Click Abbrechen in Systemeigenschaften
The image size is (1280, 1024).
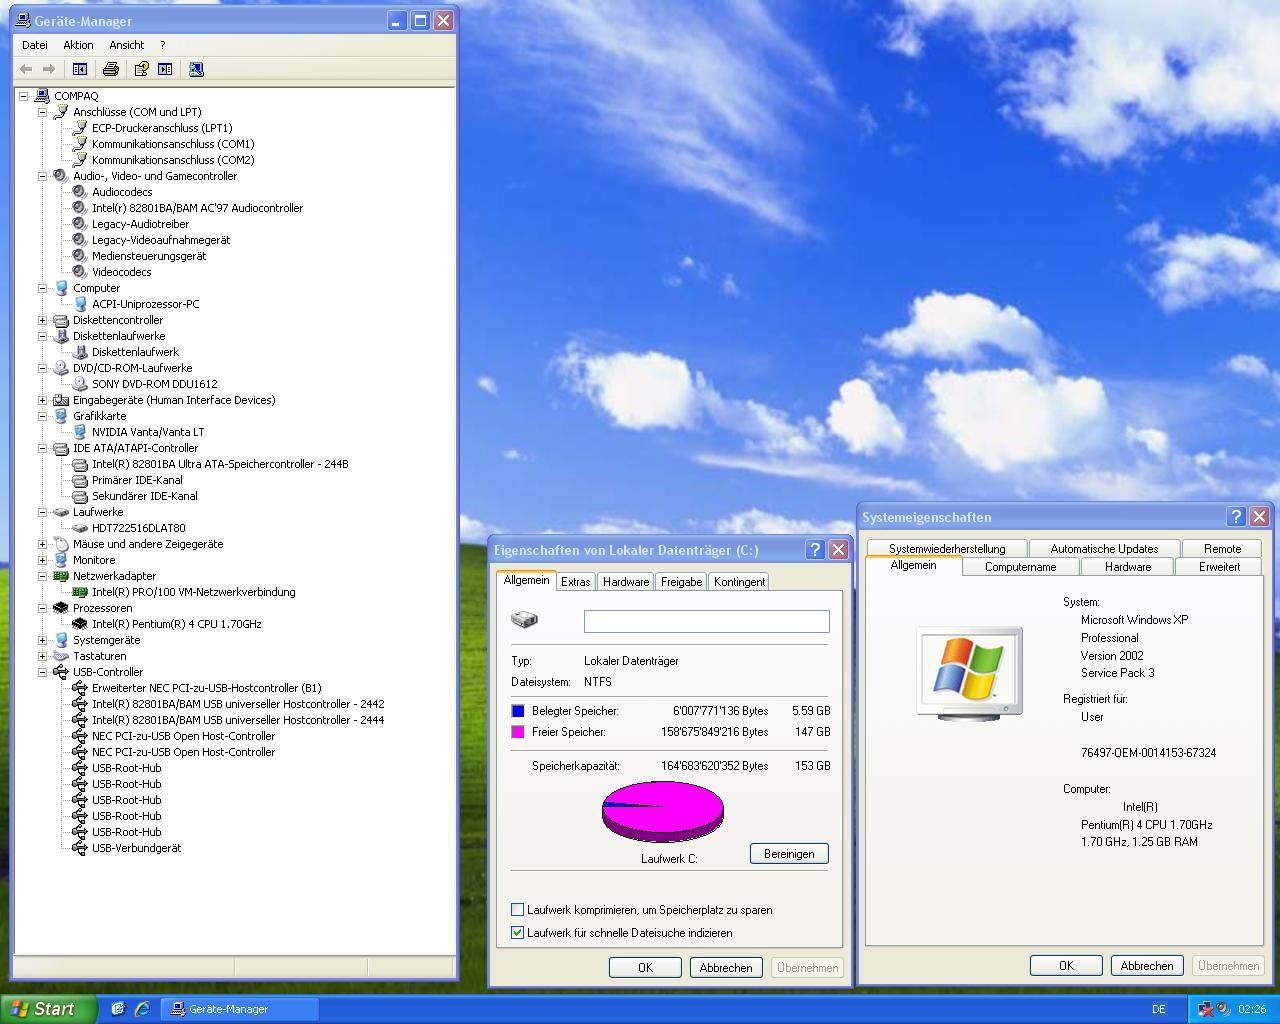point(1147,966)
